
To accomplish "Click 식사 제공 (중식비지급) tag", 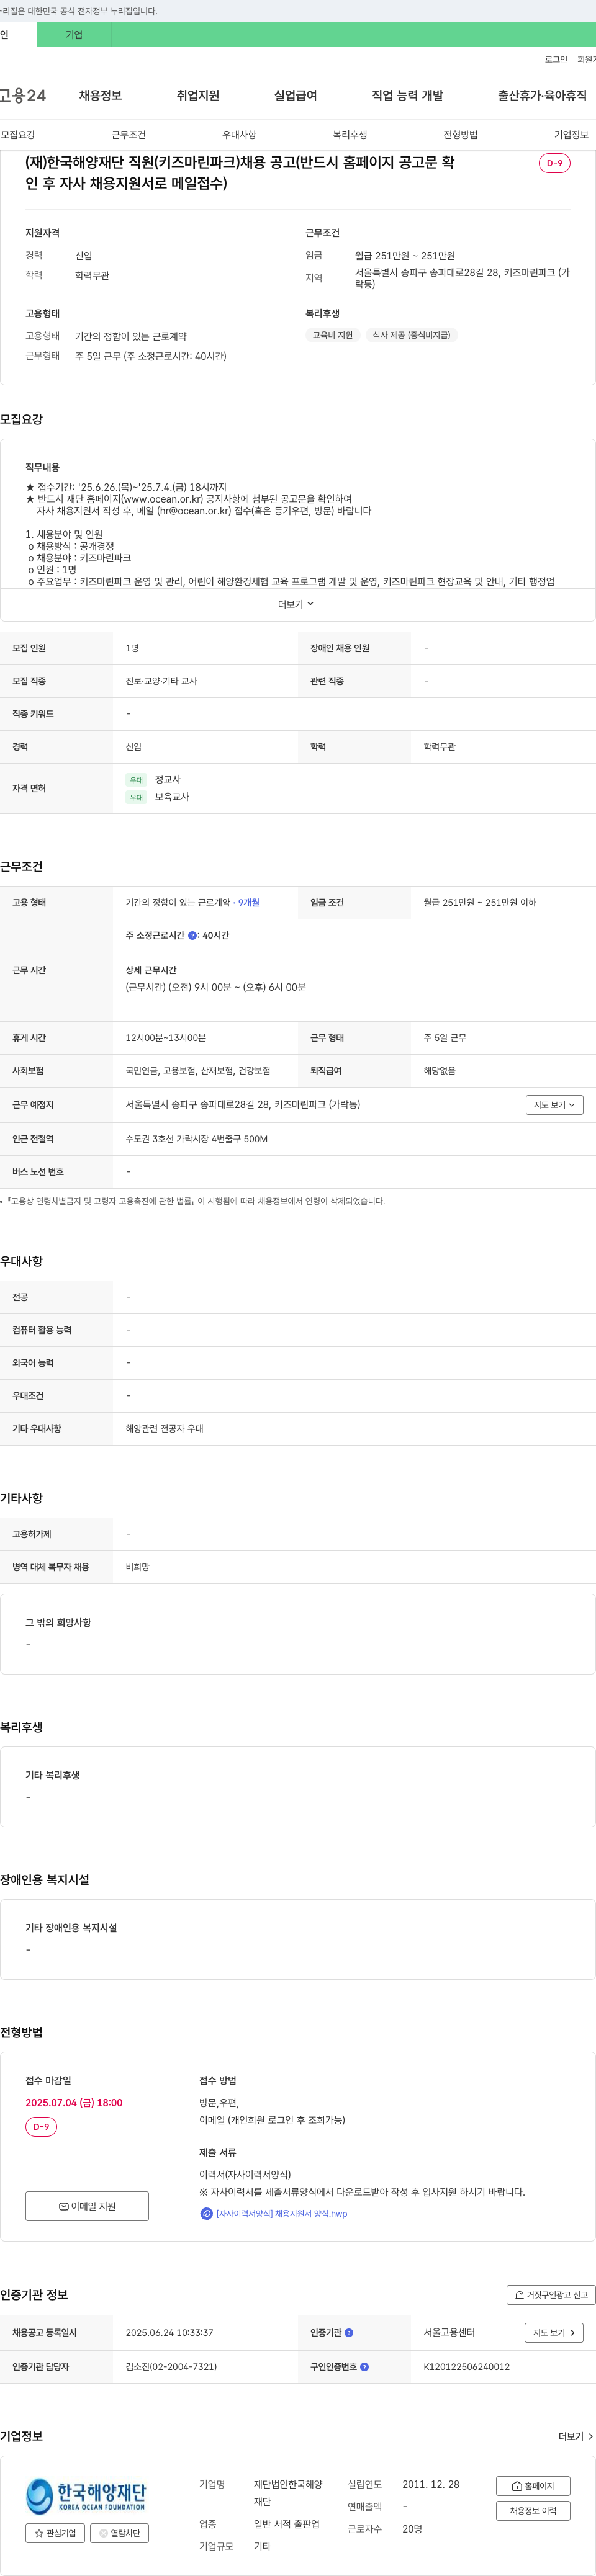I will (x=411, y=335).
